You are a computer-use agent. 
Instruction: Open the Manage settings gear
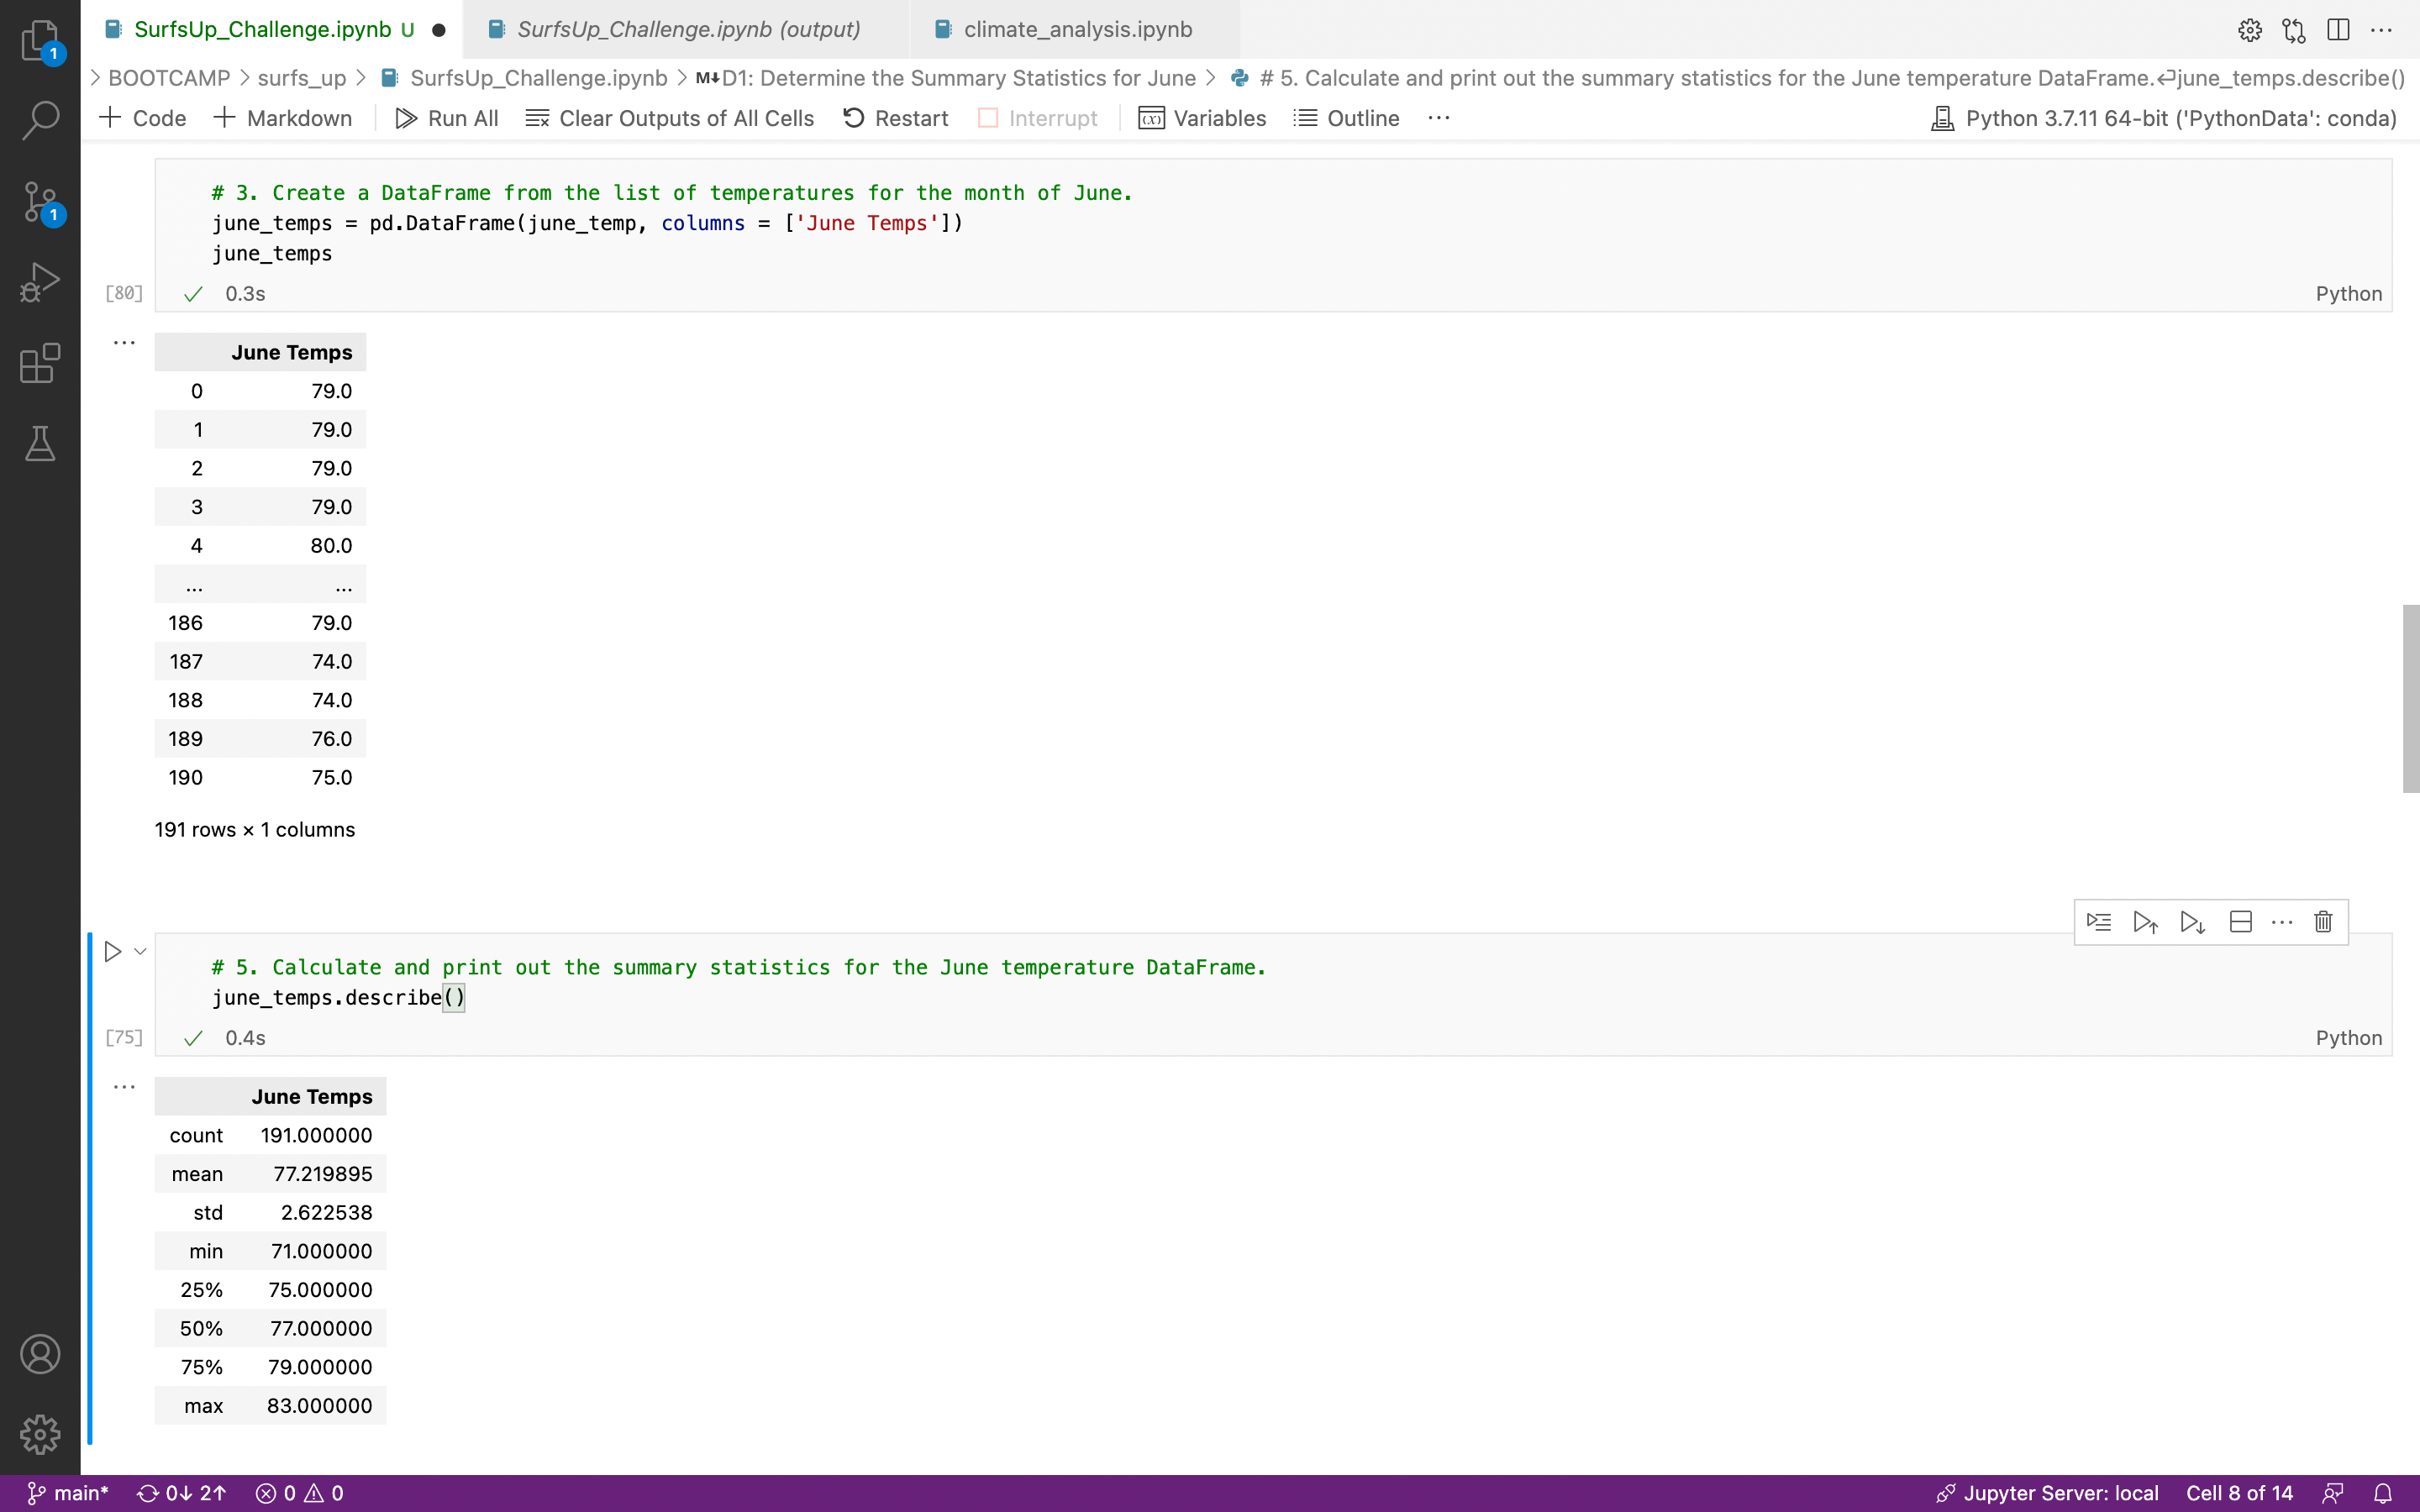tap(40, 1433)
